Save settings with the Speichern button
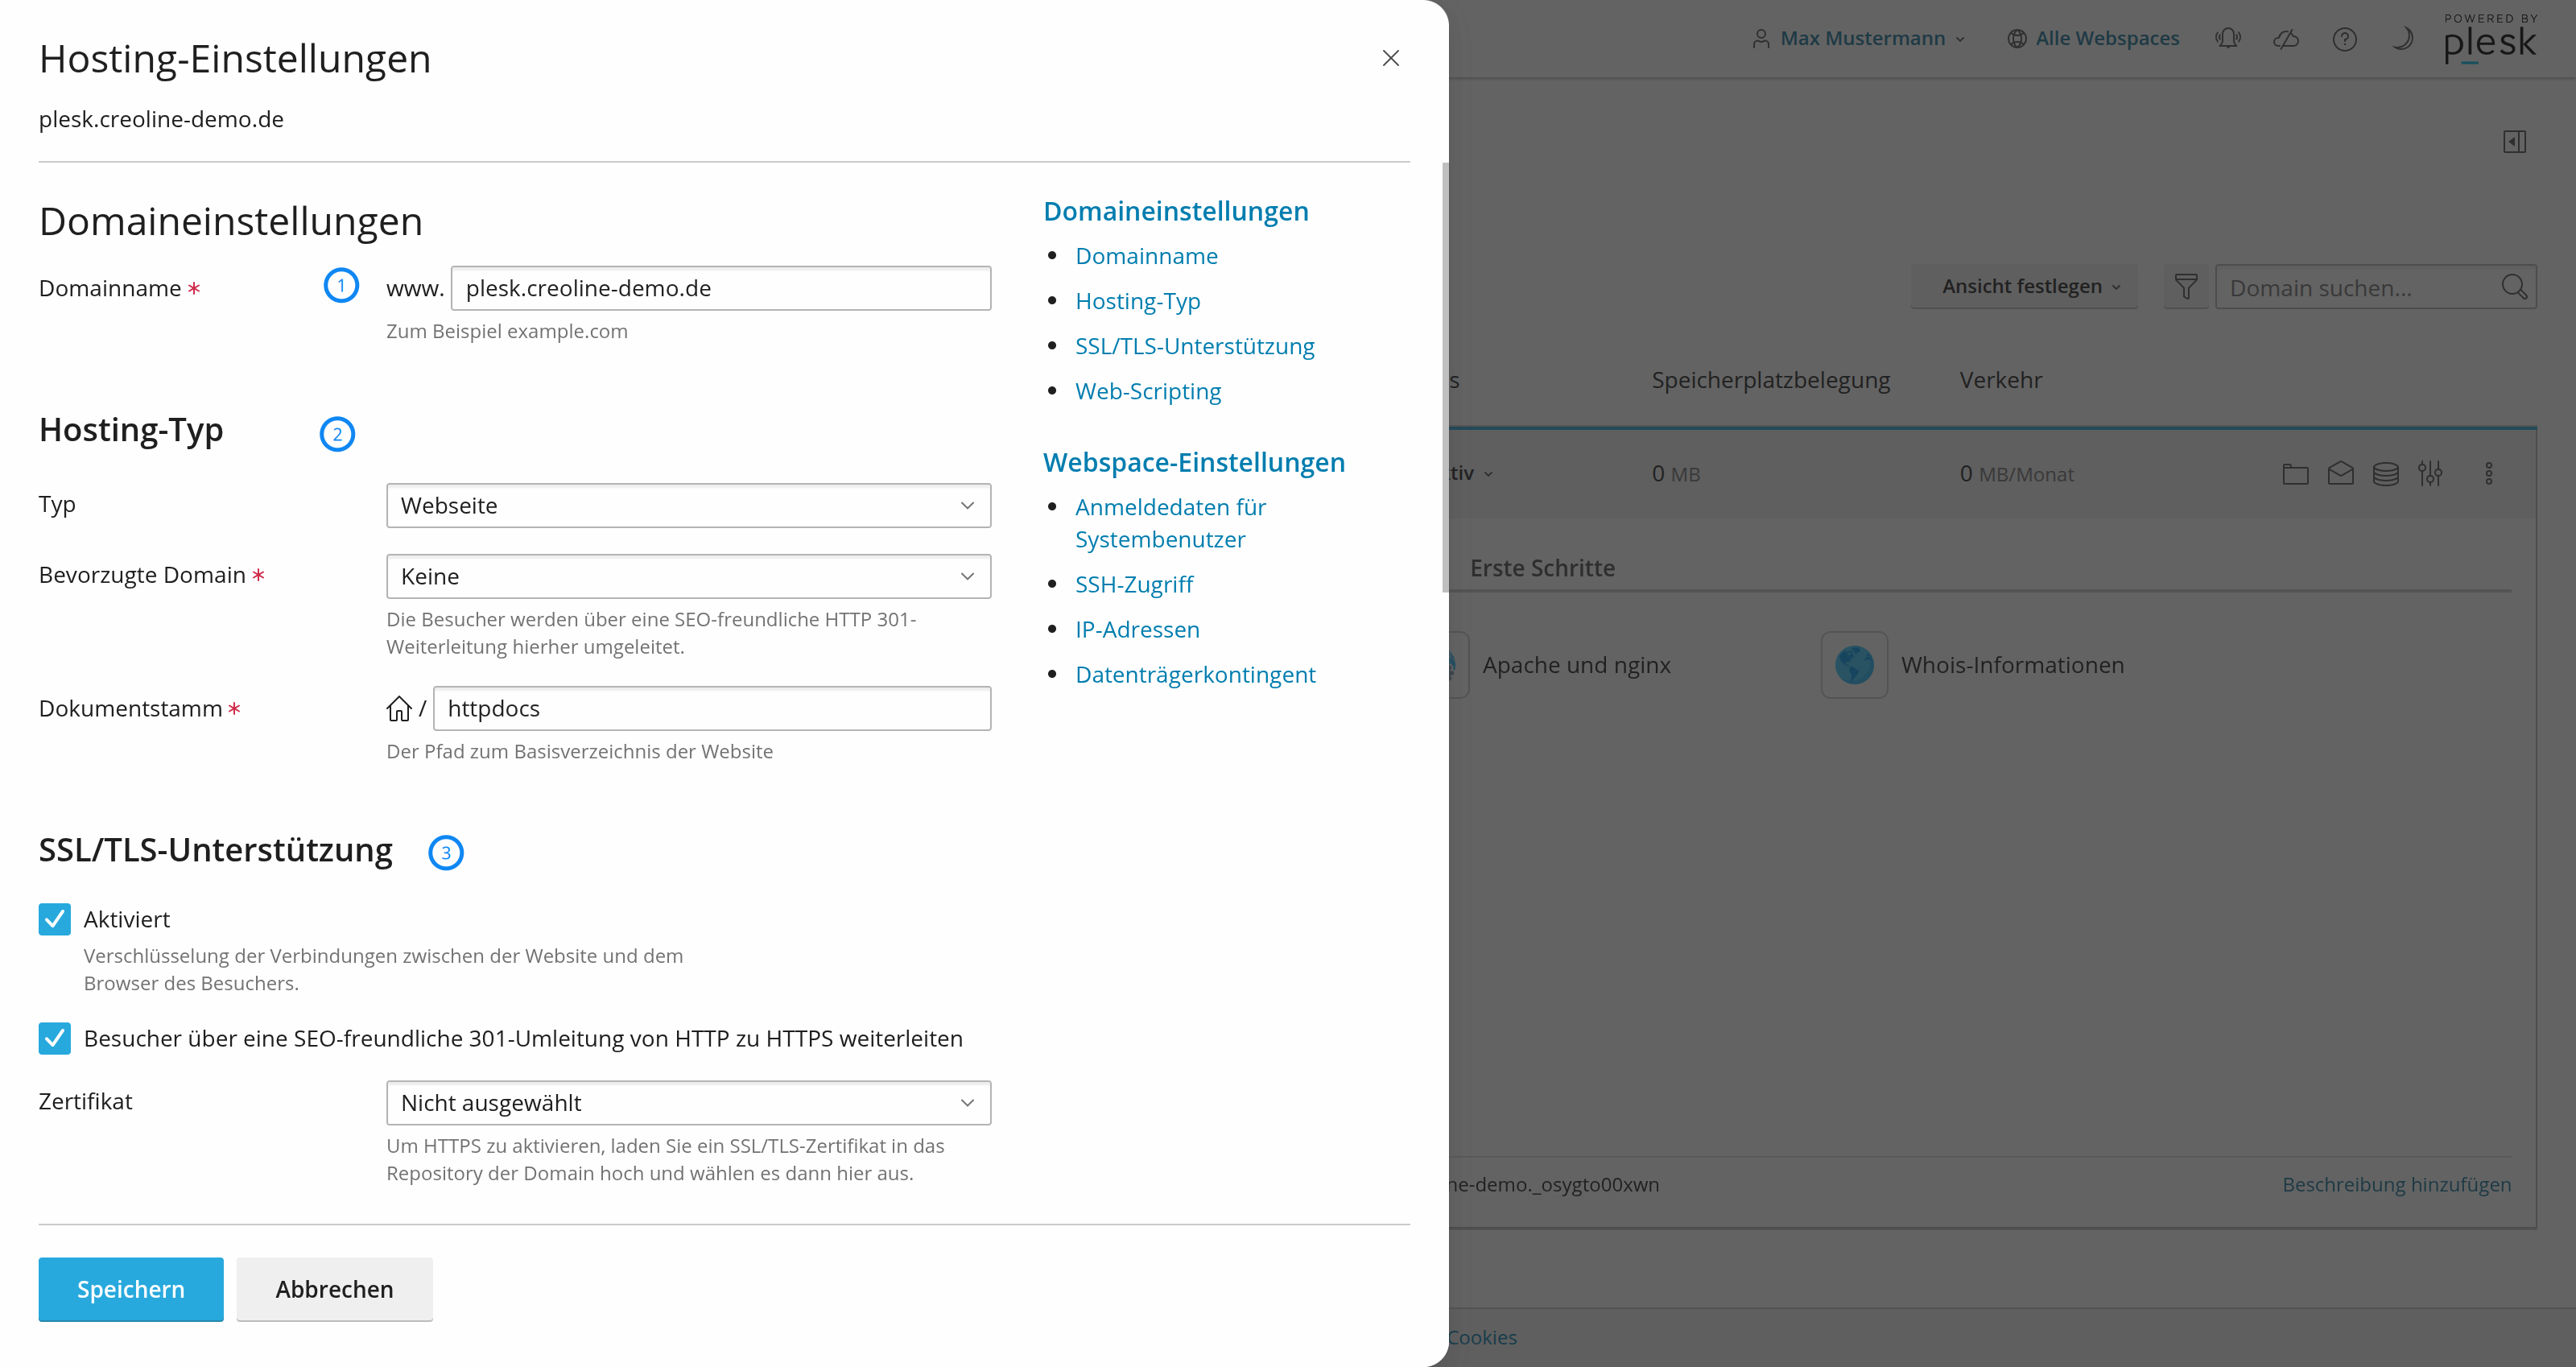 point(131,1289)
